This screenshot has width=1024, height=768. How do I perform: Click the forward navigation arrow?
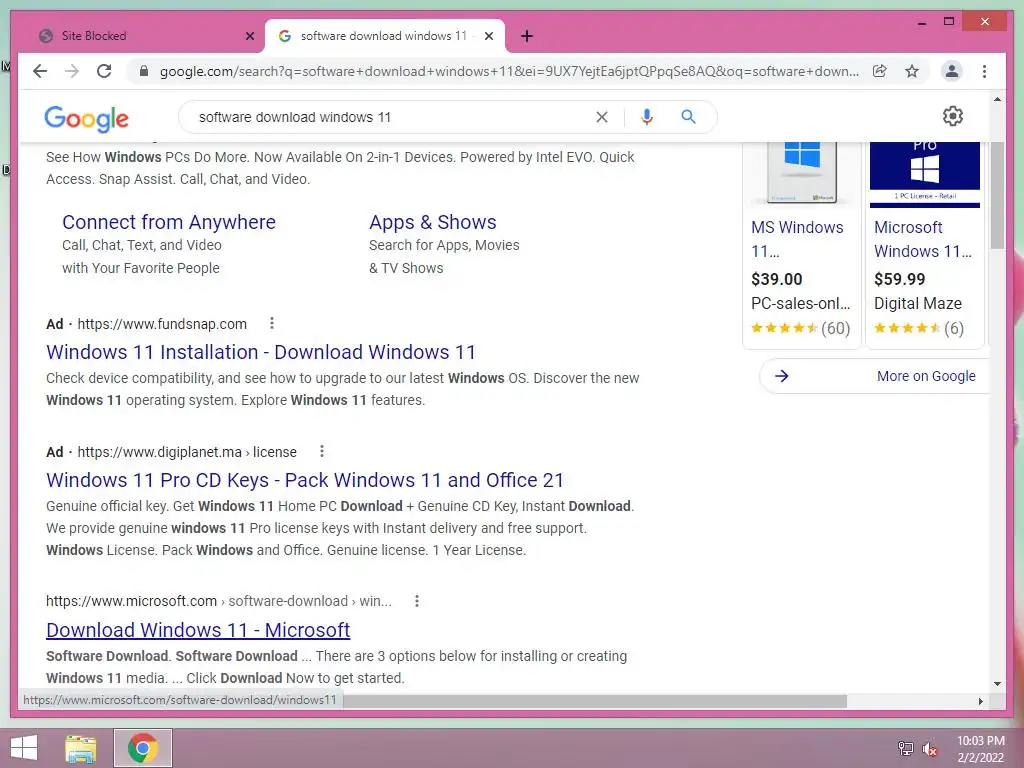point(72,71)
